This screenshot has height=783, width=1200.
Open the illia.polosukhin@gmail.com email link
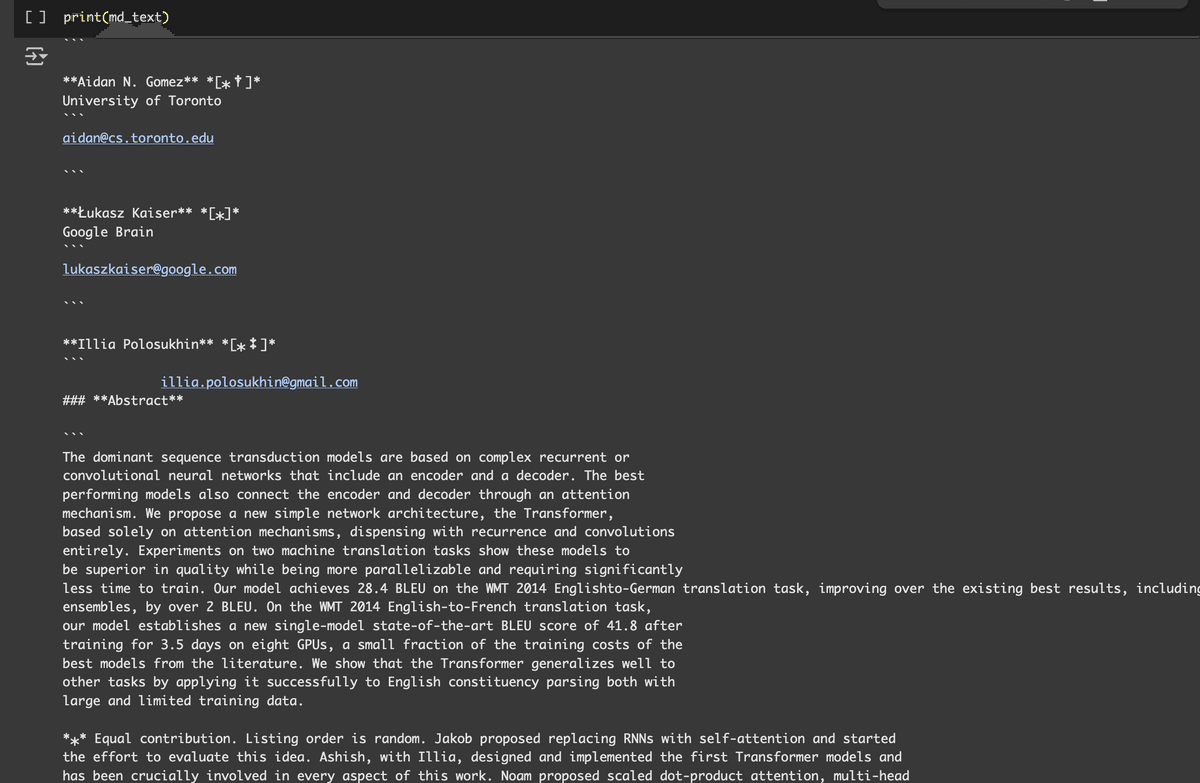coord(259,381)
